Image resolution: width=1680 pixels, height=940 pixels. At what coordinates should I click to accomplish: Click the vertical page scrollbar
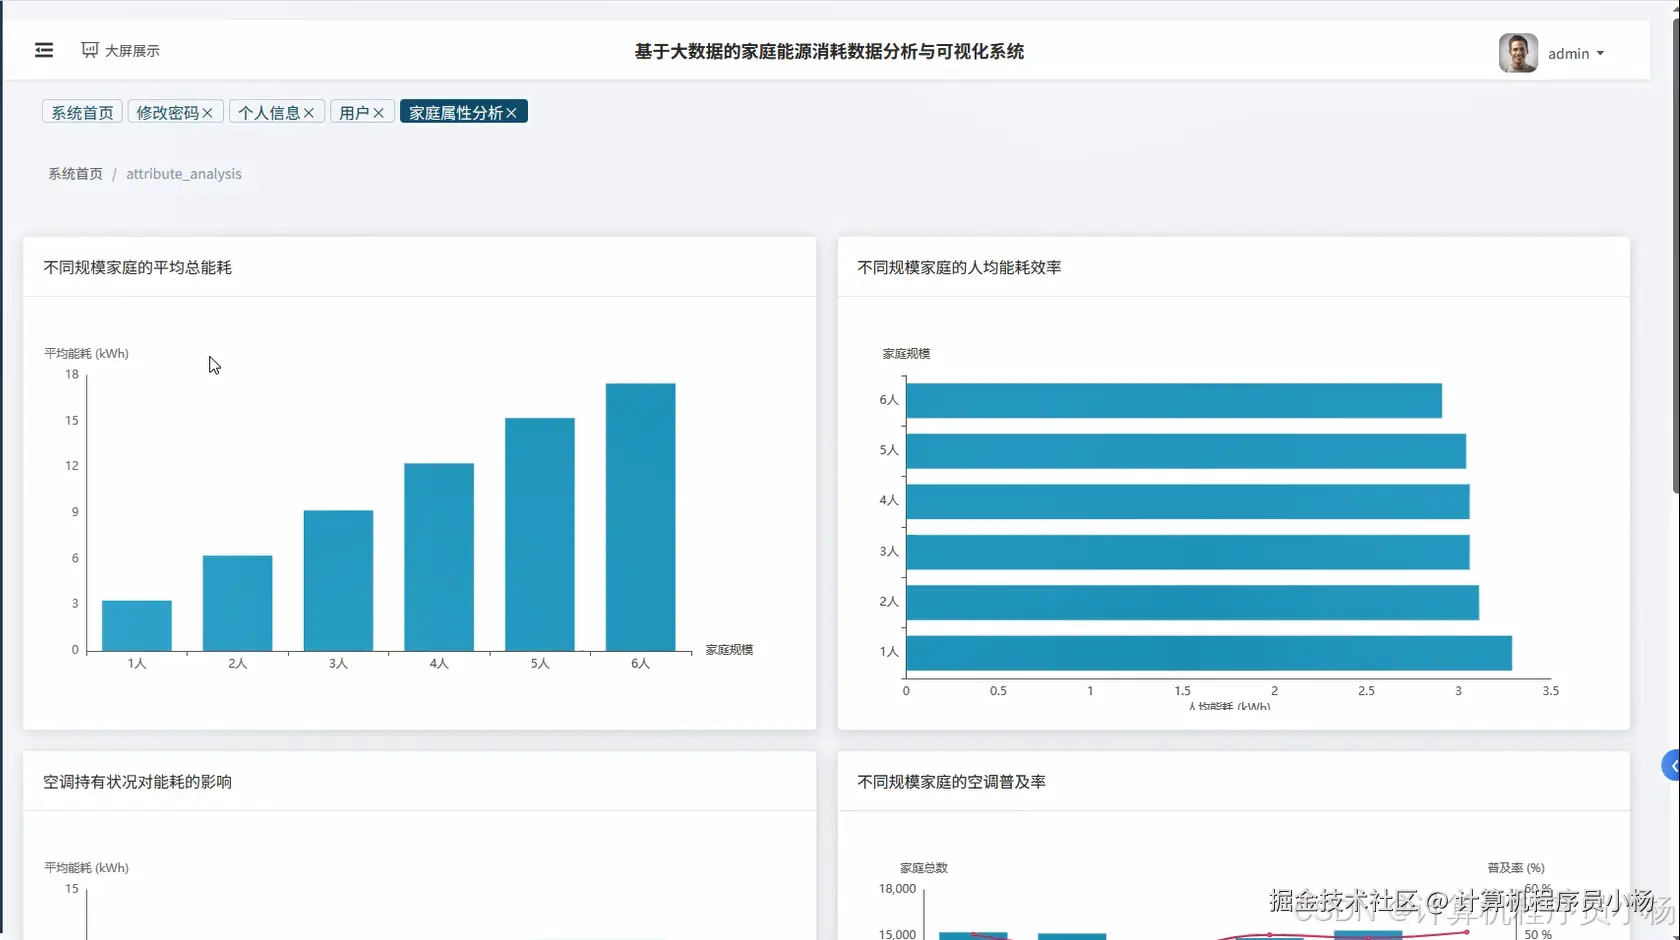pos(1676,255)
